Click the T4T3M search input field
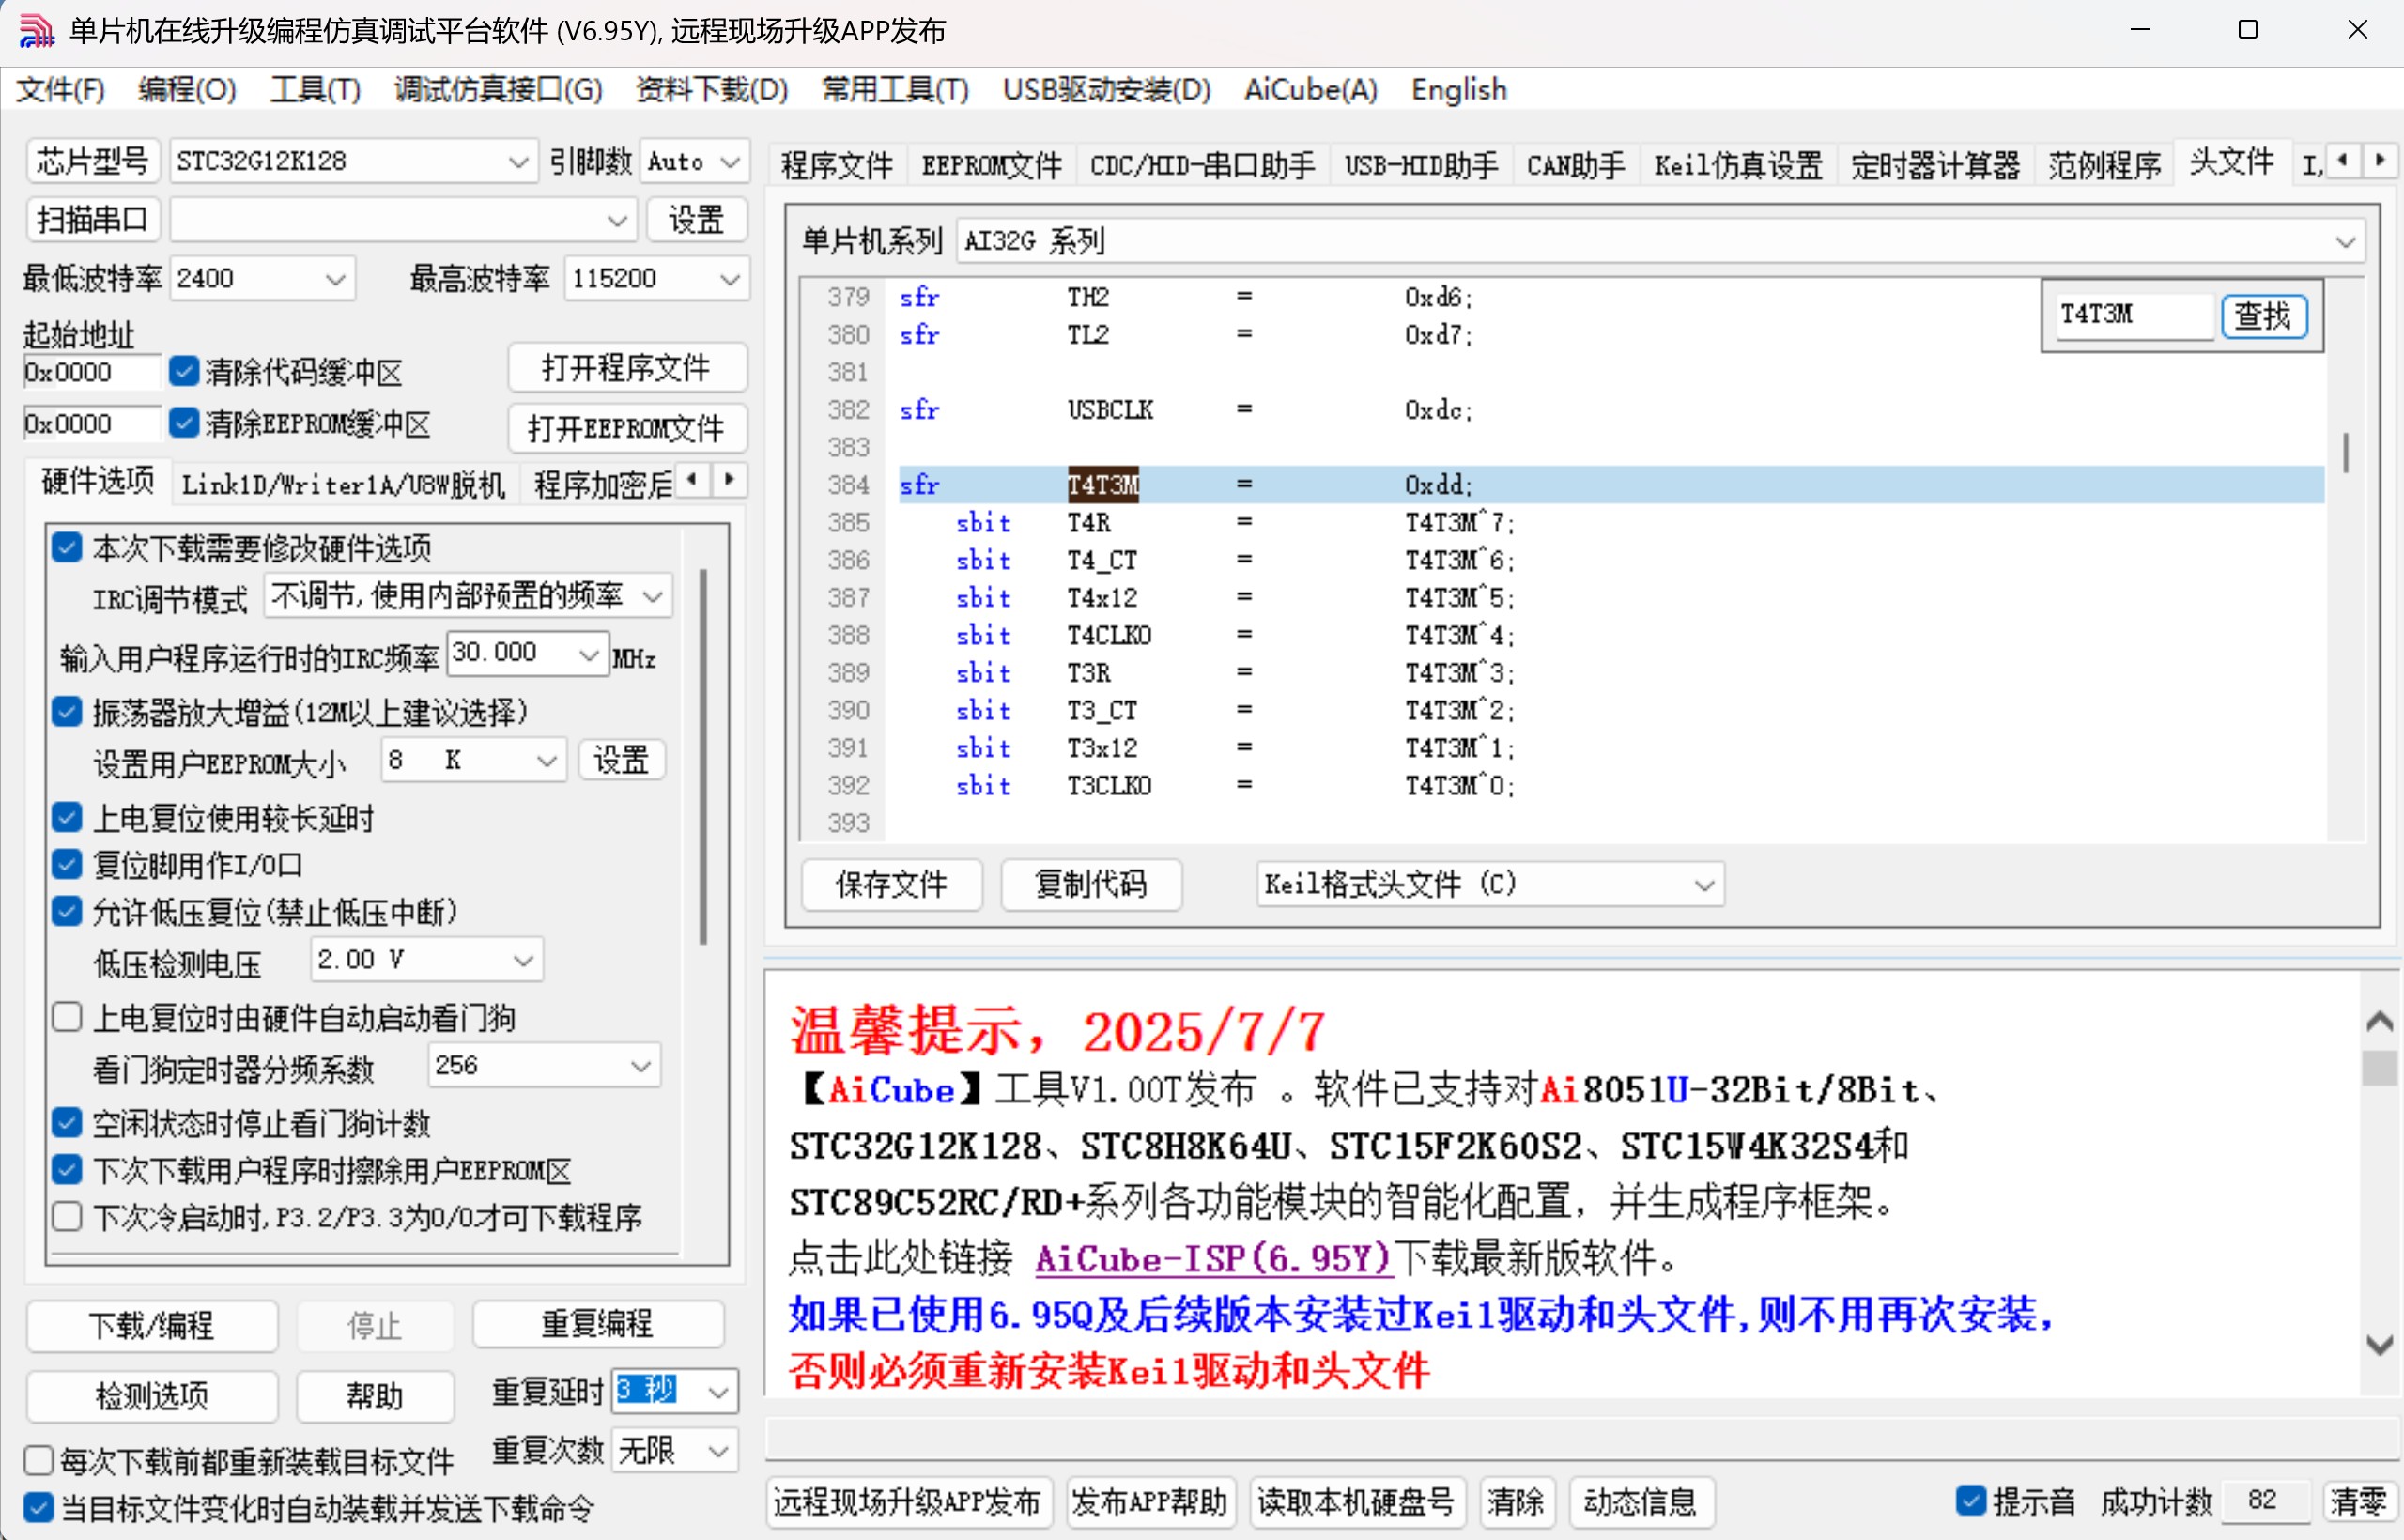This screenshot has width=2404, height=1540. (2132, 316)
